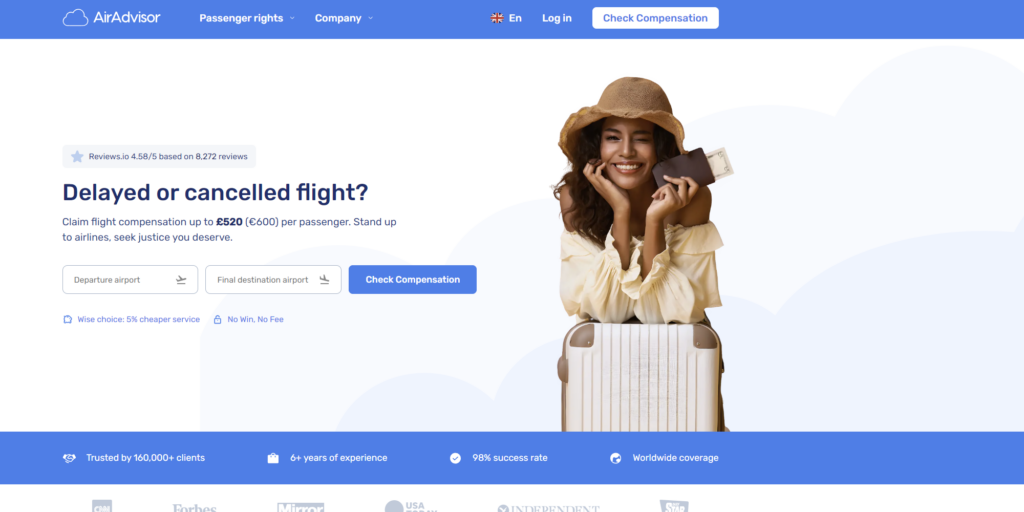Screen dimensions: 1024x512
Task: Click the white Check Compensation header button
Action: 655,18
